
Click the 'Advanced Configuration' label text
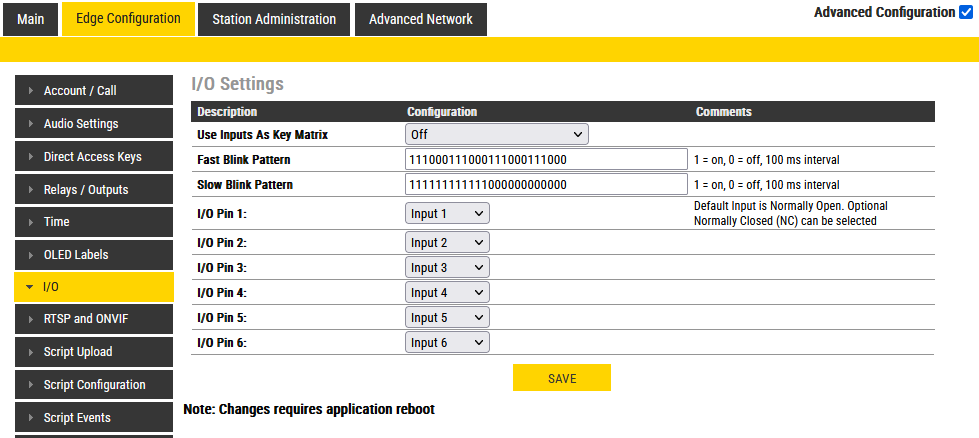point(884,12)
